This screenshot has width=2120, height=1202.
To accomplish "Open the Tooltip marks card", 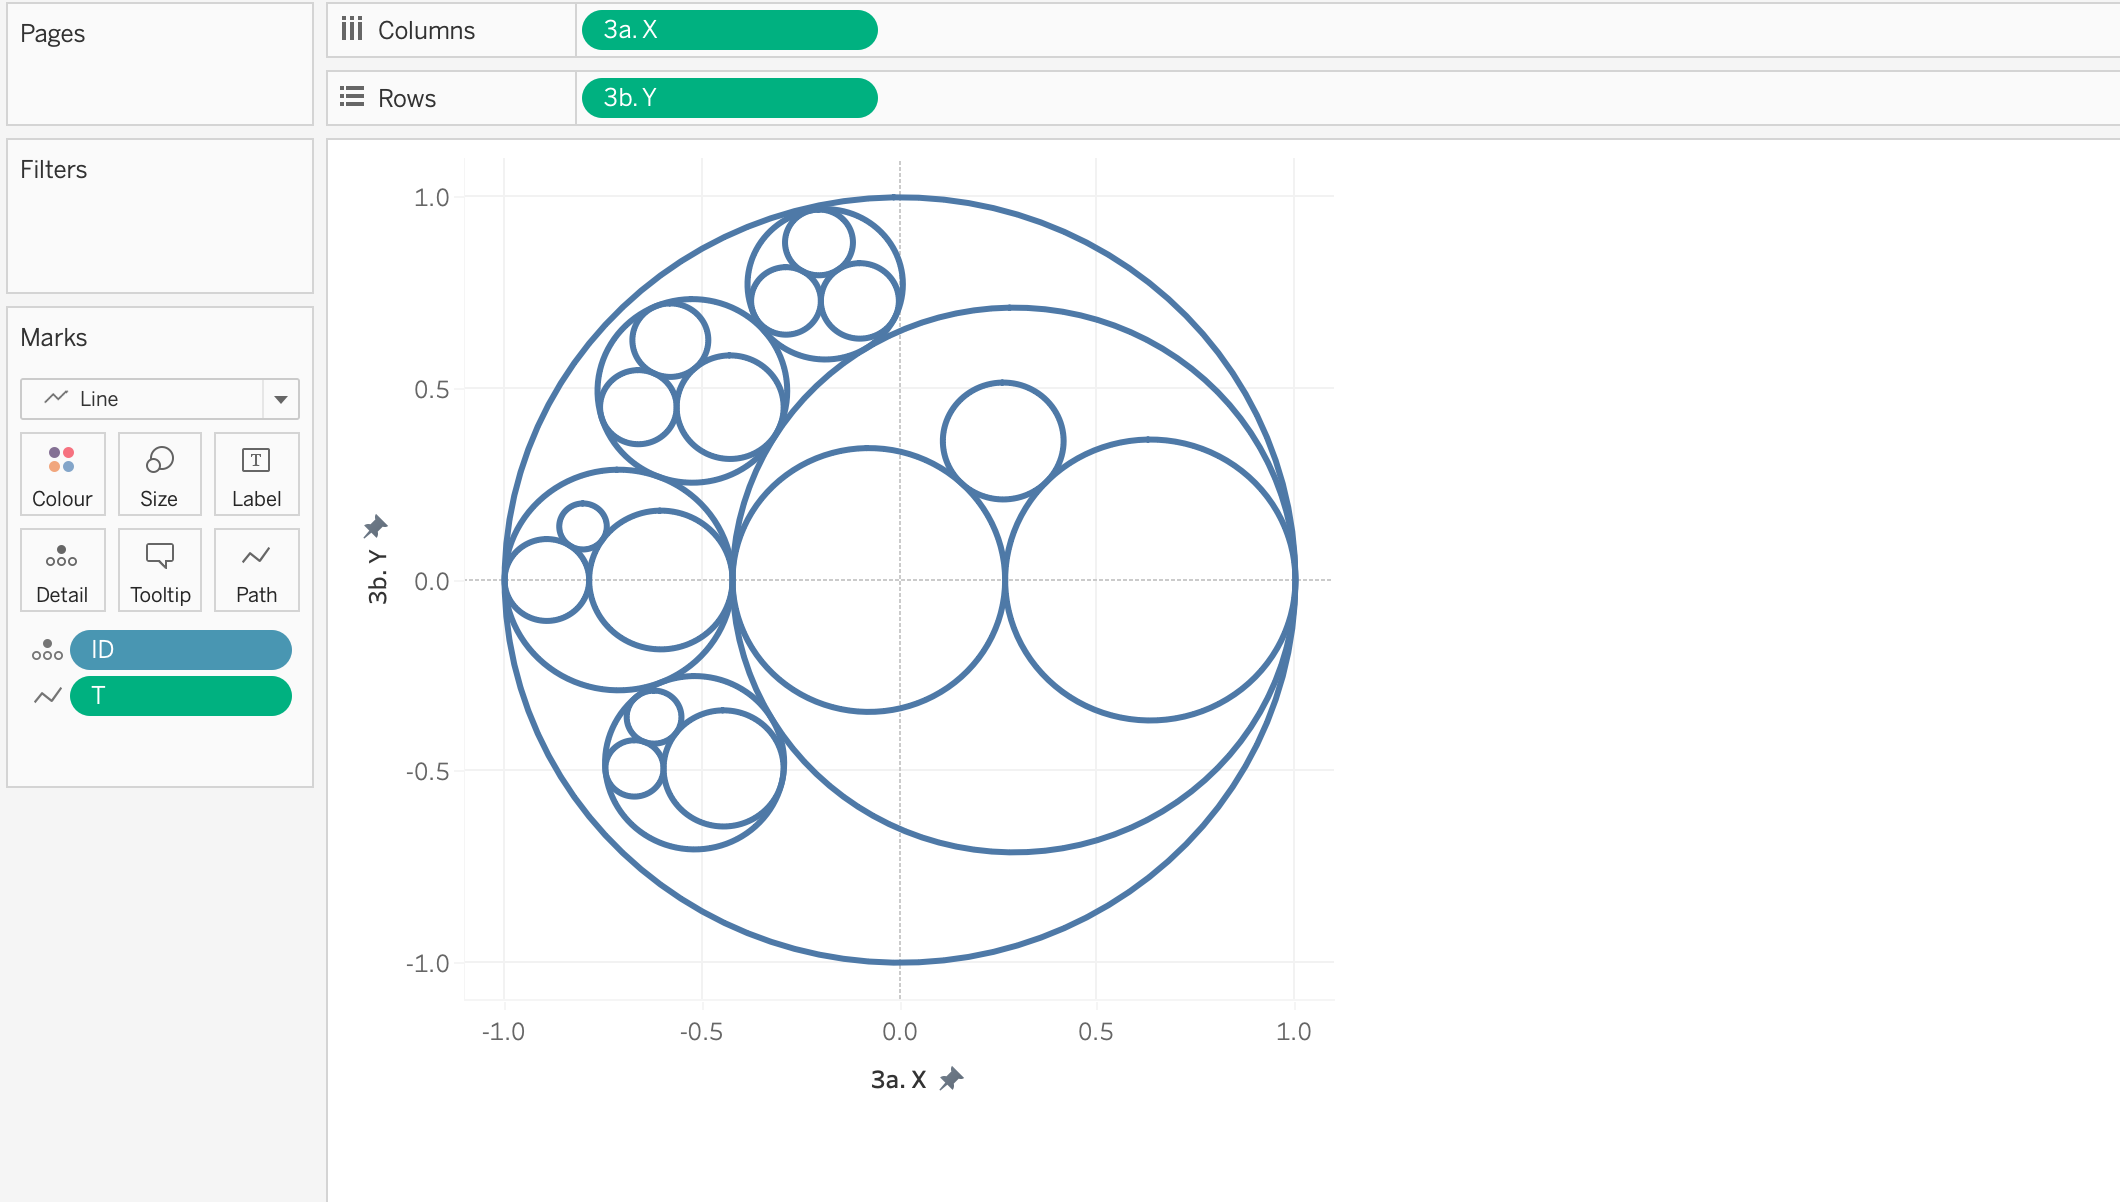I will pyautogui.click(x=159, y=570).
